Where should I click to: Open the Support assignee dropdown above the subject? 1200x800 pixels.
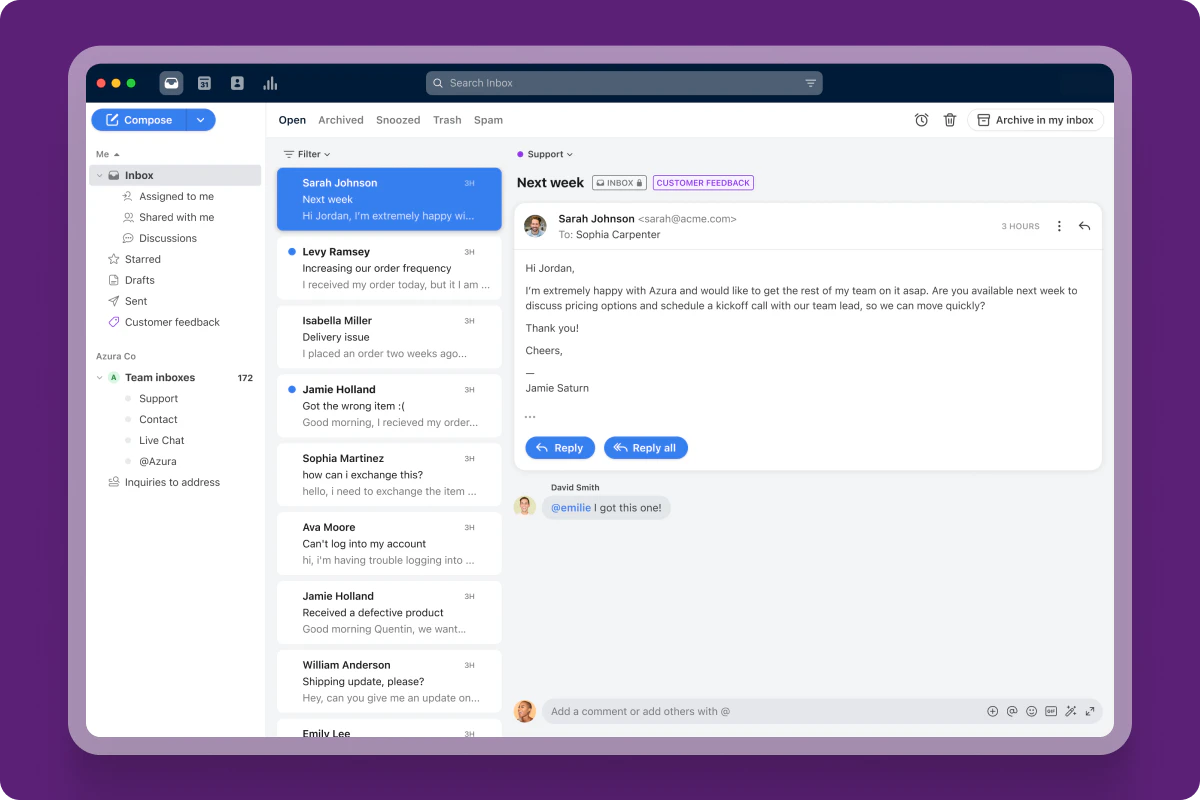tap(545, 154)
